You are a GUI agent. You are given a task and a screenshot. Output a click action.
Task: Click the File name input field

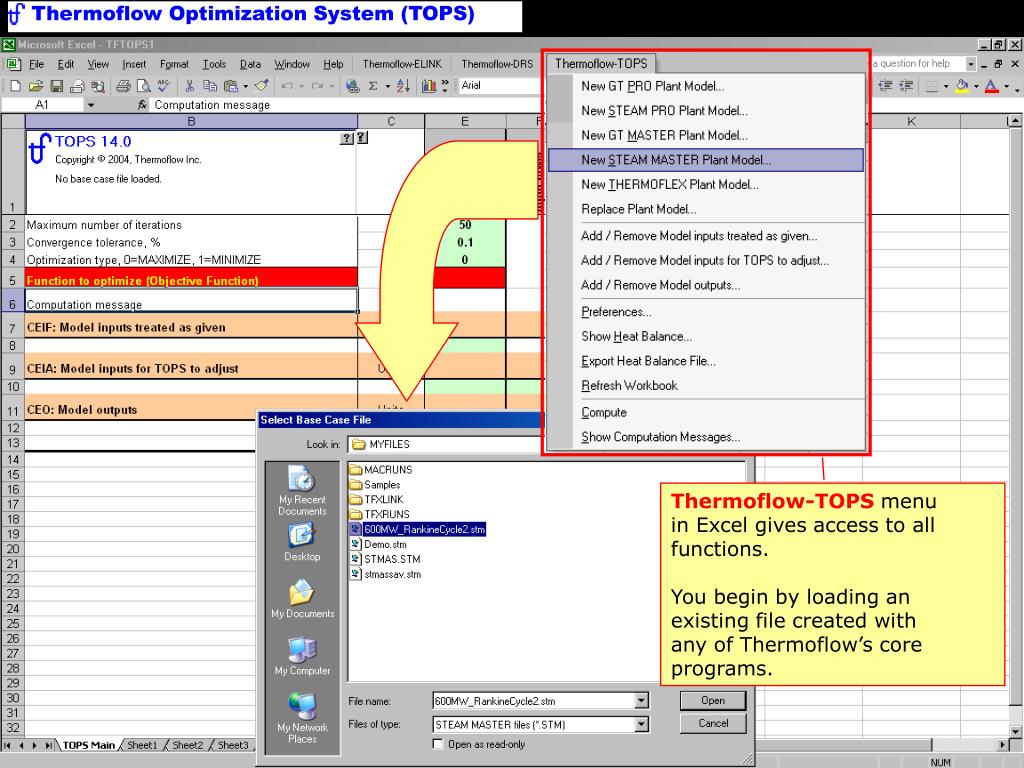pos(534,701)
